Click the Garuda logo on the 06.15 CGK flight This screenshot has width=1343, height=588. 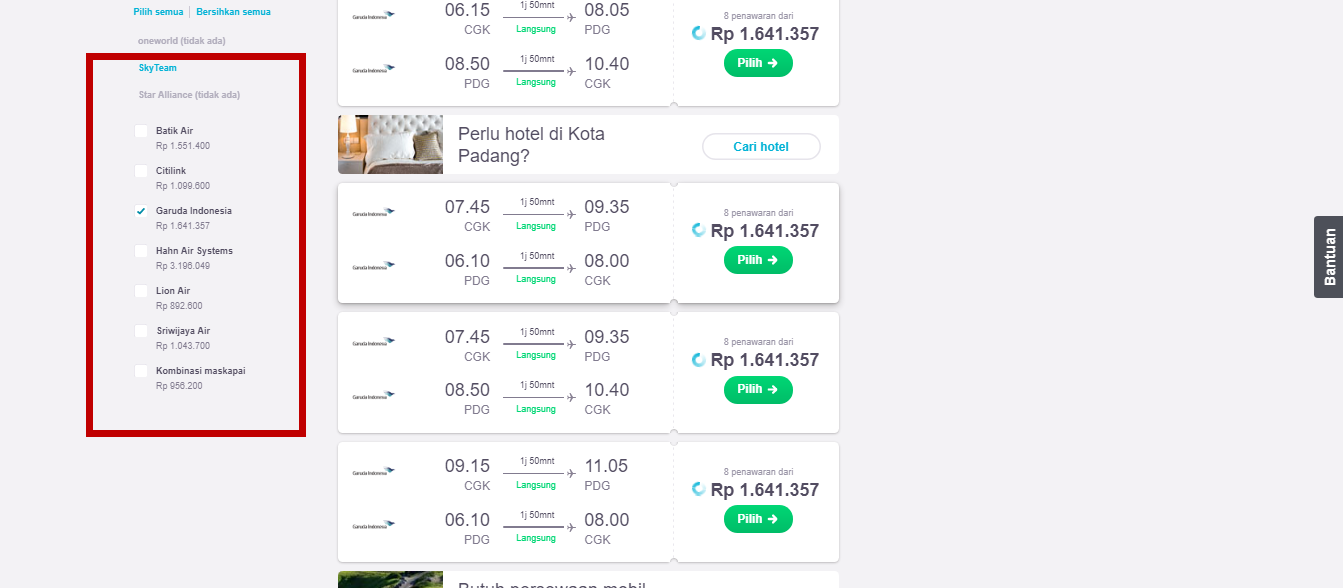tap(374, 15)
